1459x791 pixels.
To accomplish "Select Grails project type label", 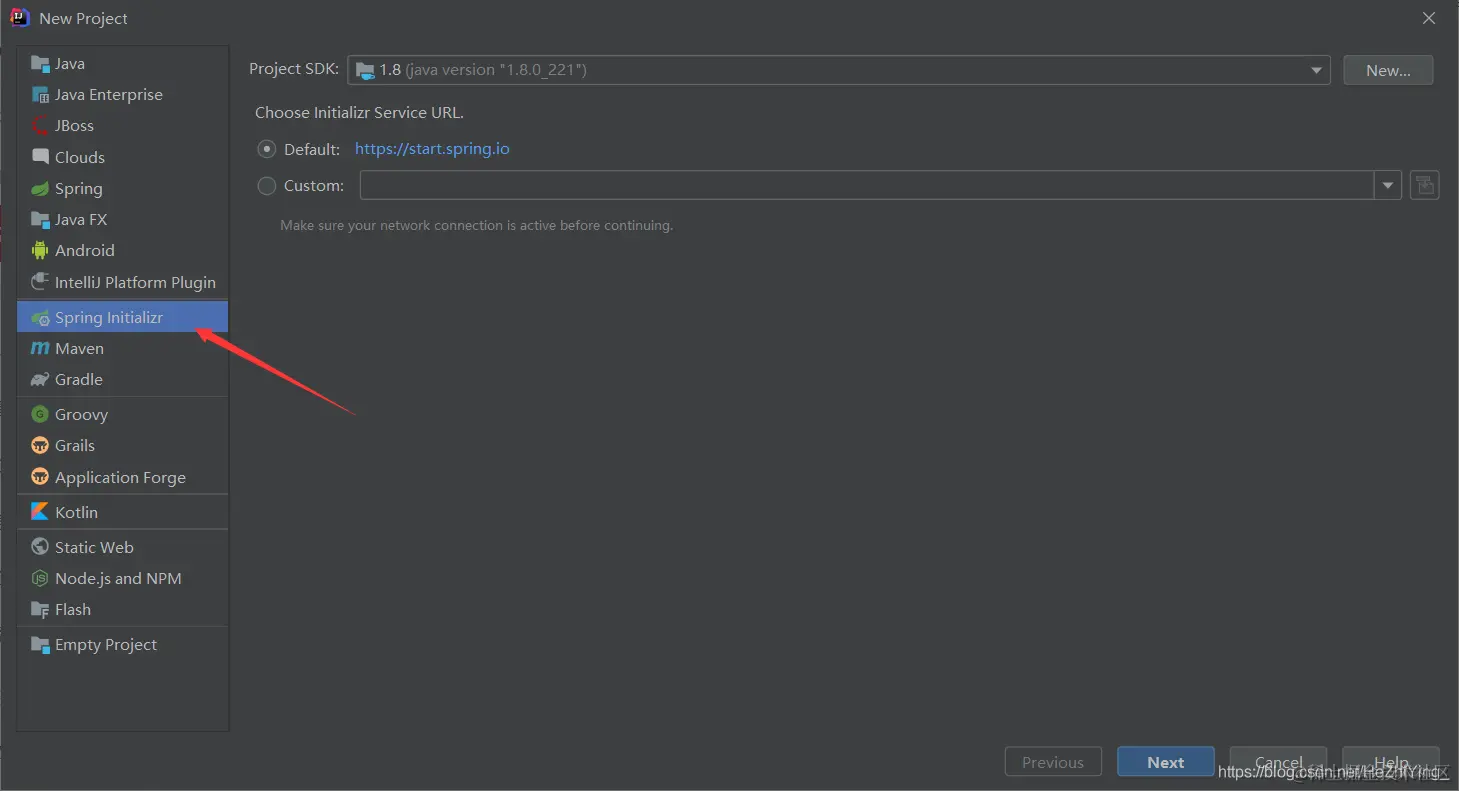I will pos(75,445).
